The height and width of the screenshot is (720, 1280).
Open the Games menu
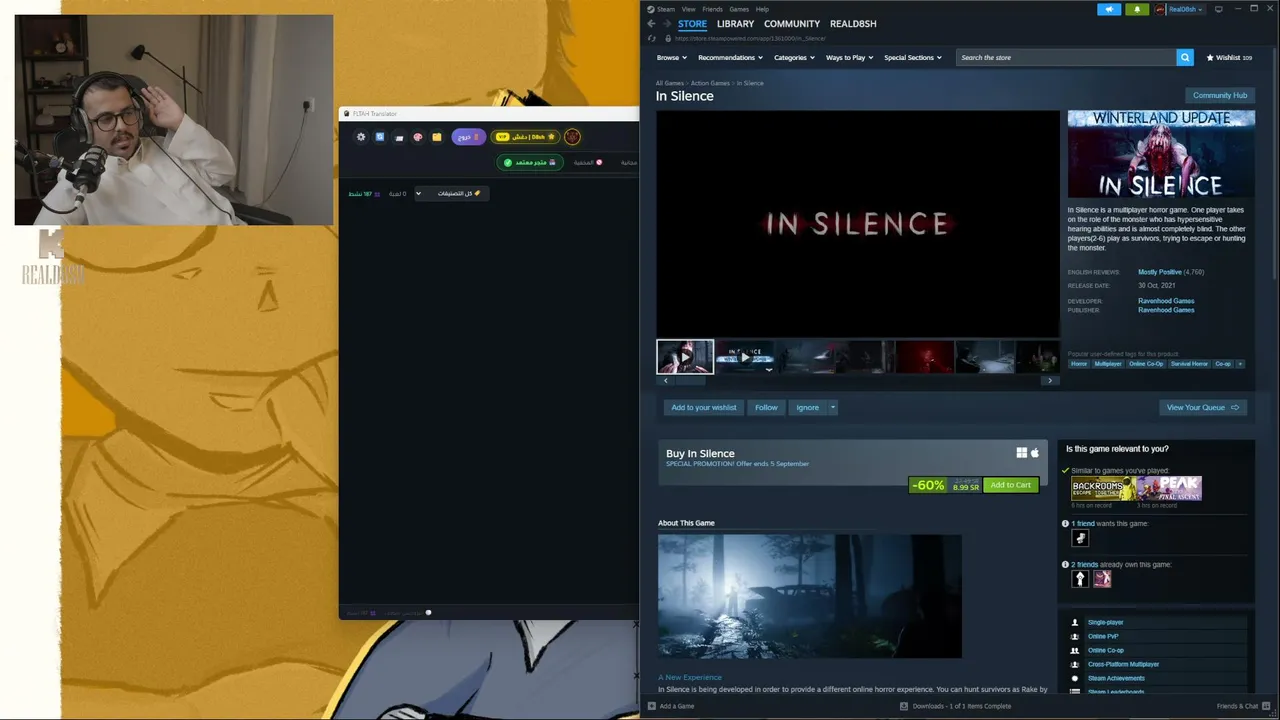pyautogui.click(x=739, y=9)
